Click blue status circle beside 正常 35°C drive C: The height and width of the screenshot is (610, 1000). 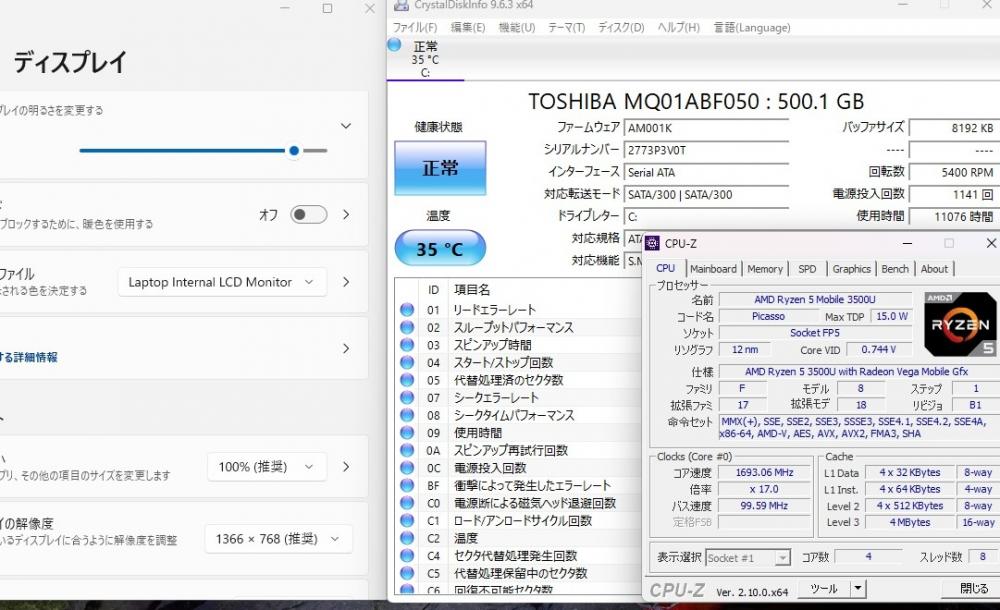pos(394,45)
